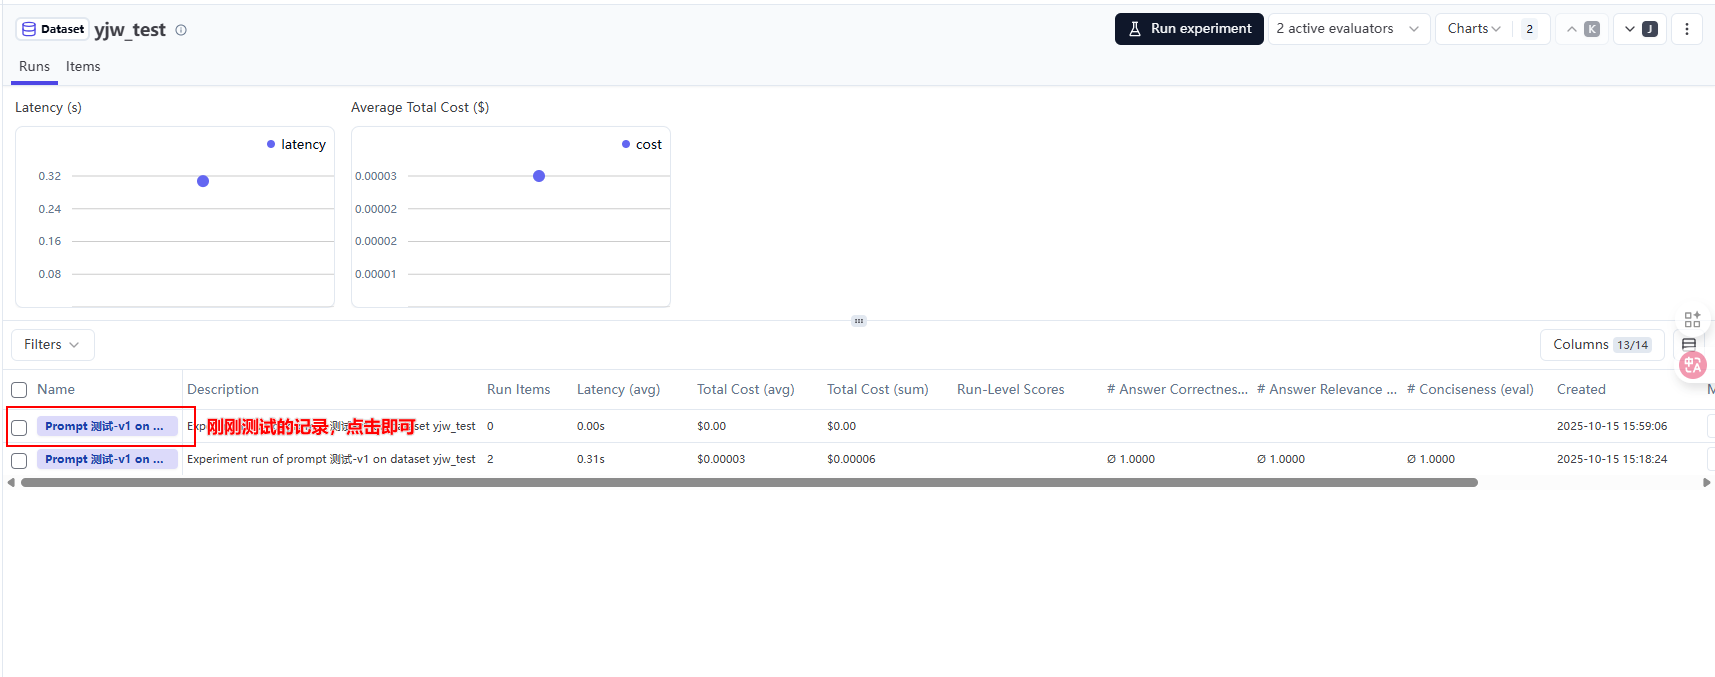1715x677 pixels.
Task: Click the Average Total Cost ($) chart title
Action: [420, 107]
